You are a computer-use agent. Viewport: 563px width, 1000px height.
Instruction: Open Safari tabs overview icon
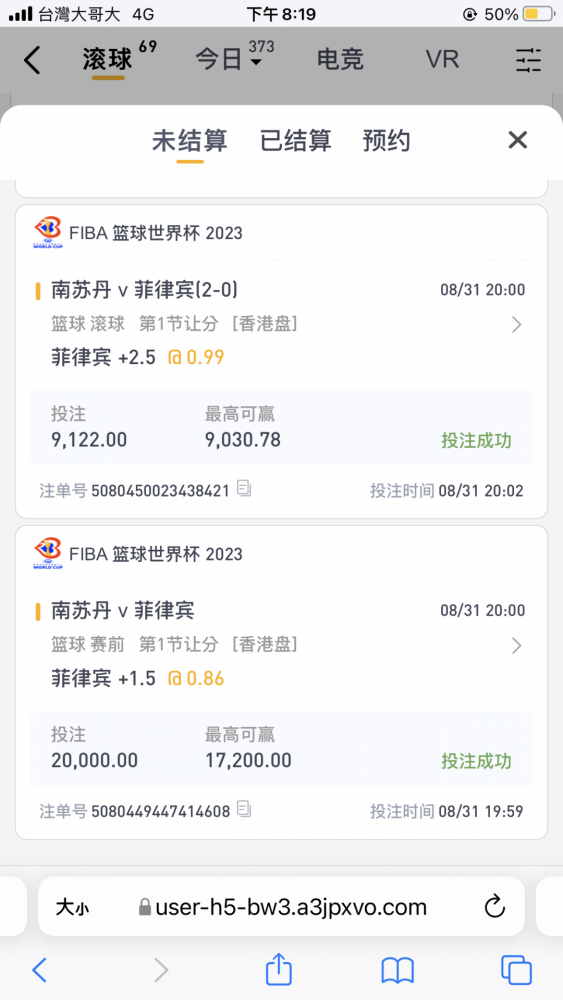516,970
